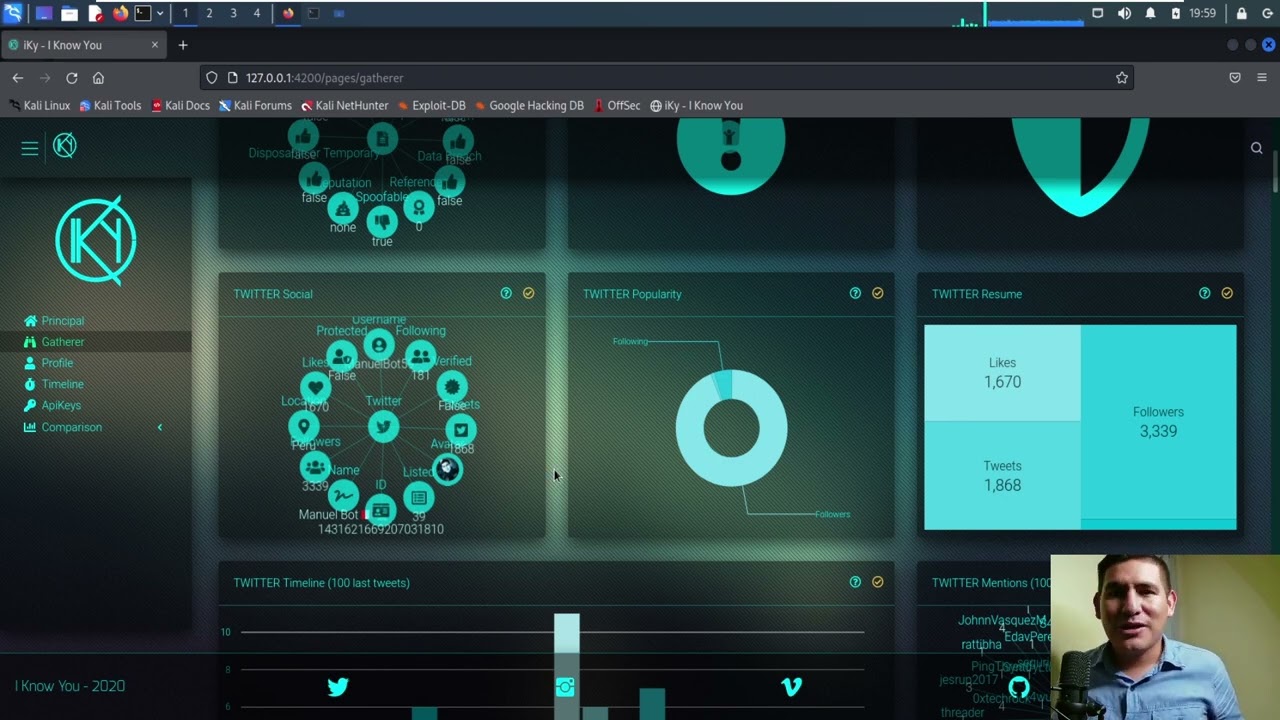The width and height of the screenshot is (1280, 720).
Task: Select the Location pin node
Action: pyautogui.click(x=304, y=427)
